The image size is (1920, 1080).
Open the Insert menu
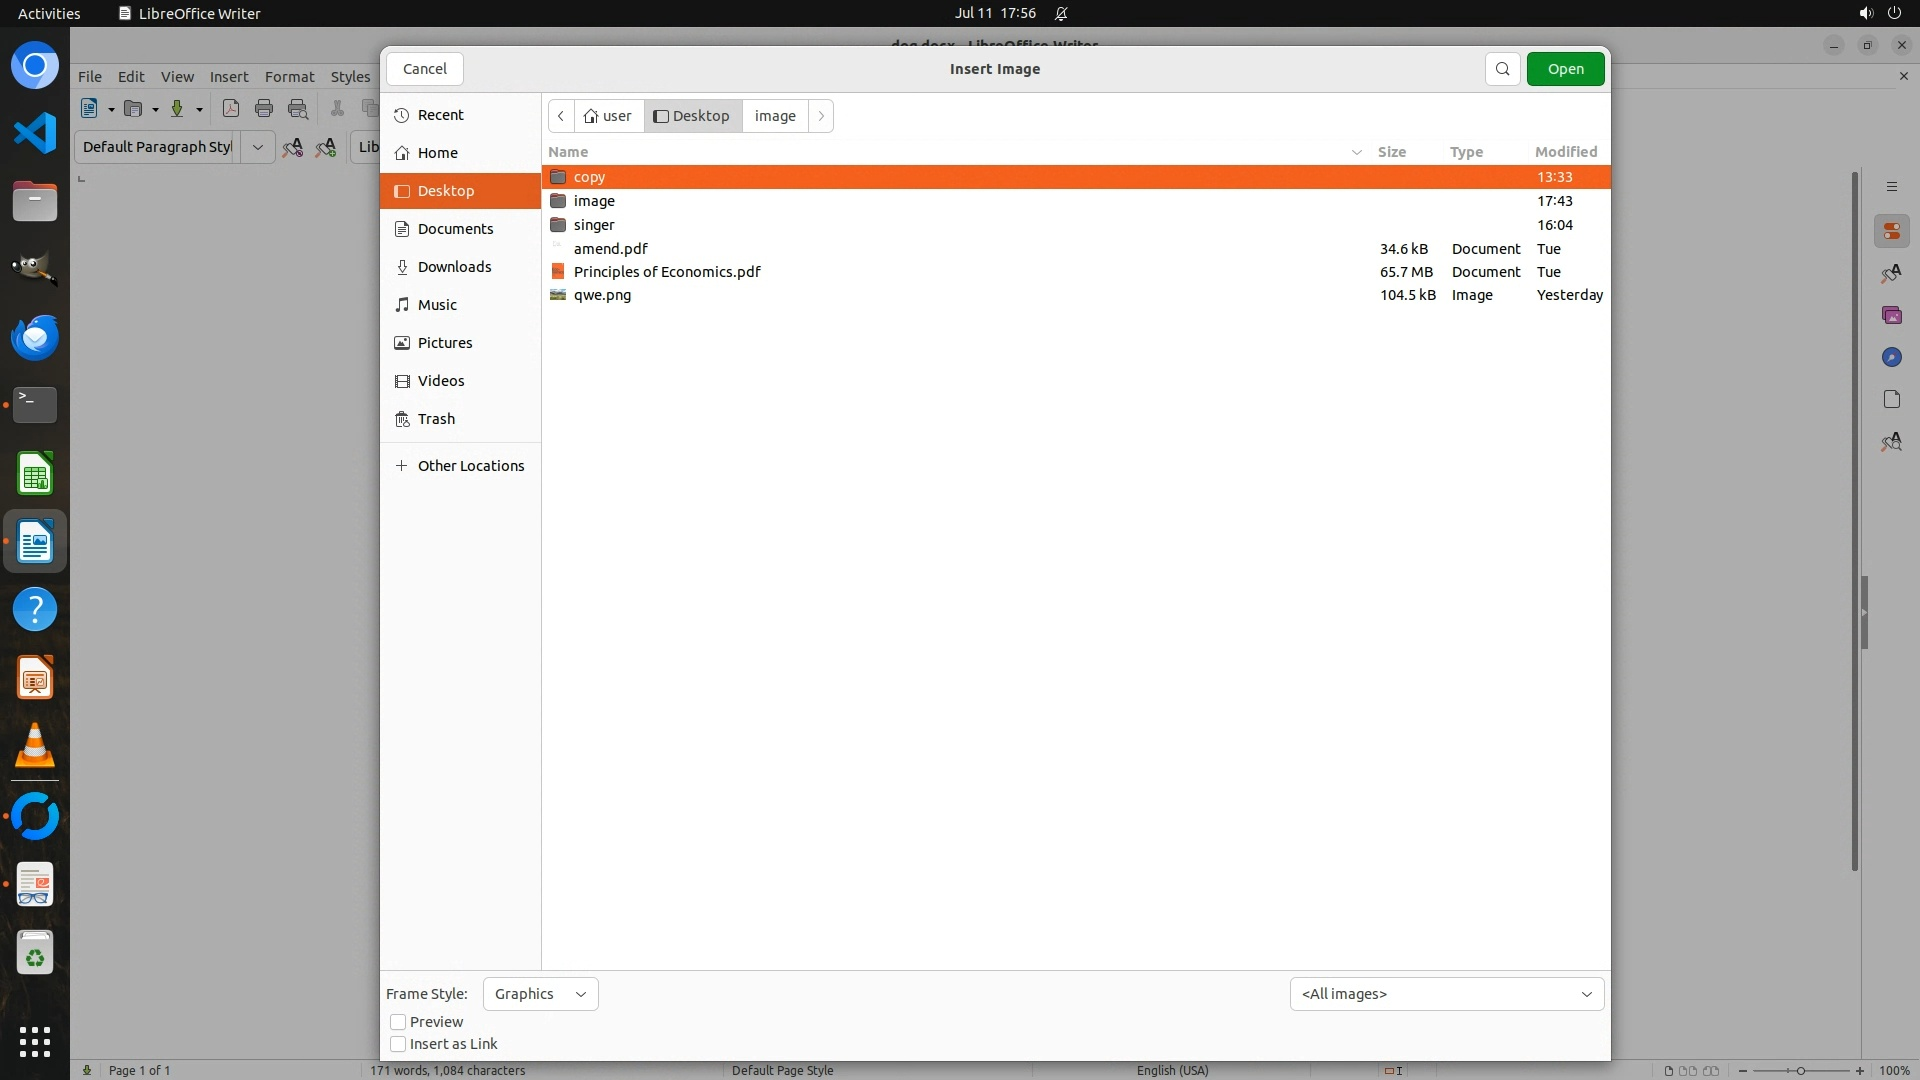(228, 77)
